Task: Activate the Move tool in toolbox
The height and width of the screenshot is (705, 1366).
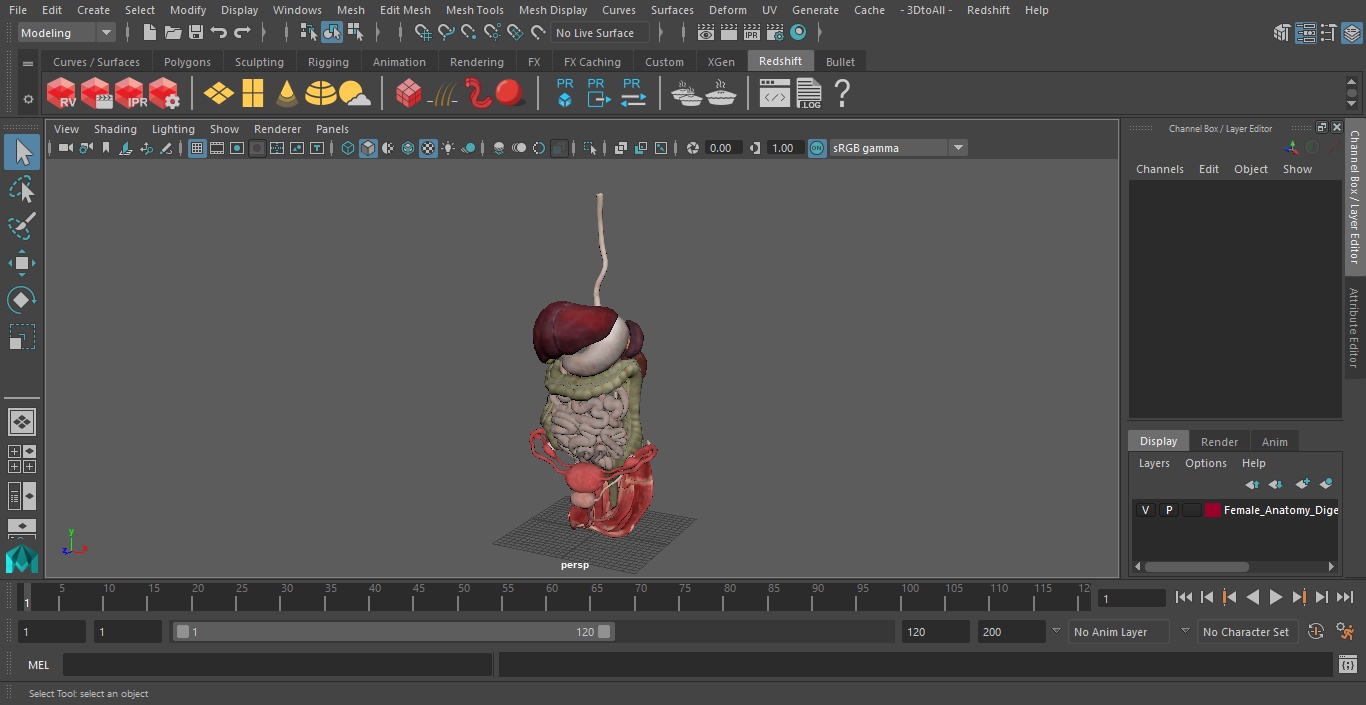Action: click(x=22, y=264)
